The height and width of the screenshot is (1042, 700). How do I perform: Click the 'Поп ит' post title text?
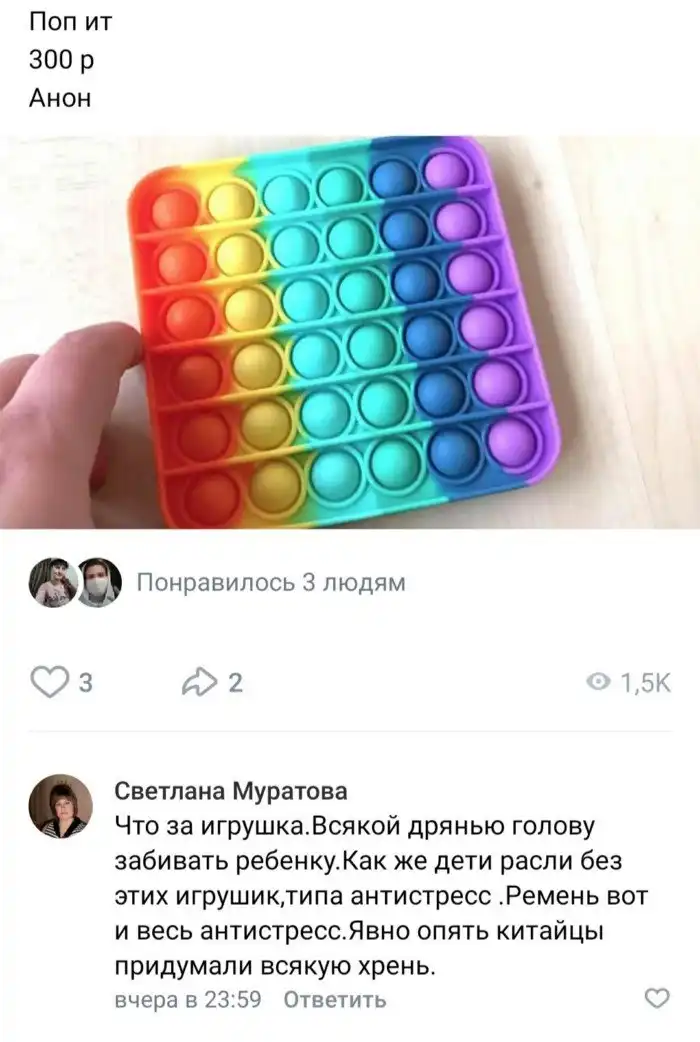(71, 22)
